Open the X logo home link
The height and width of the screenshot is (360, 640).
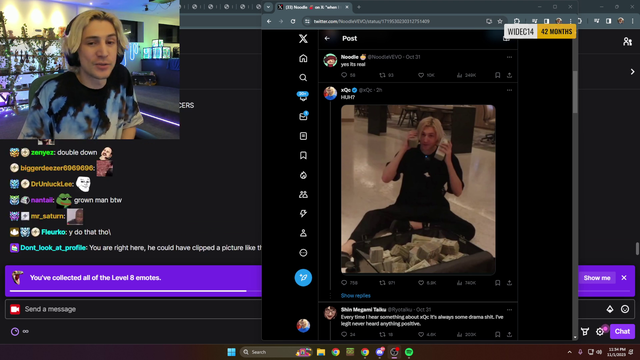pyautogui.click(x=303, y=38)
